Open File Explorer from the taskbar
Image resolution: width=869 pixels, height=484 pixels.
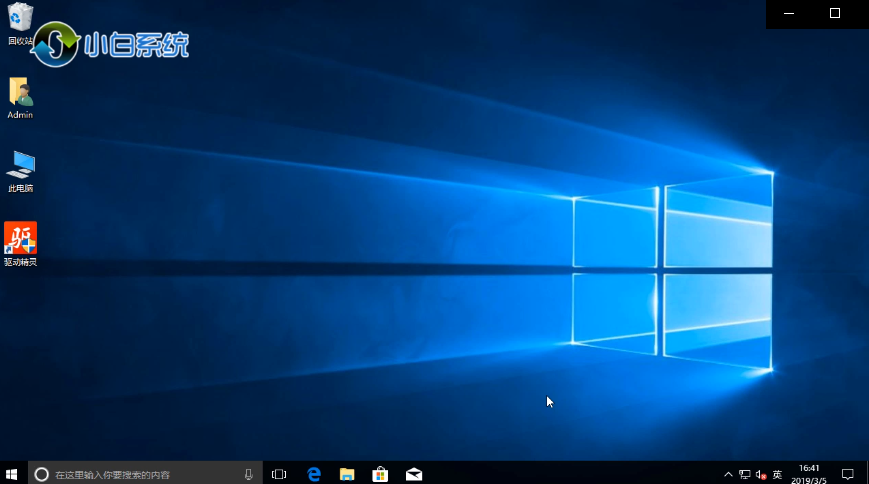click(347, 474)
